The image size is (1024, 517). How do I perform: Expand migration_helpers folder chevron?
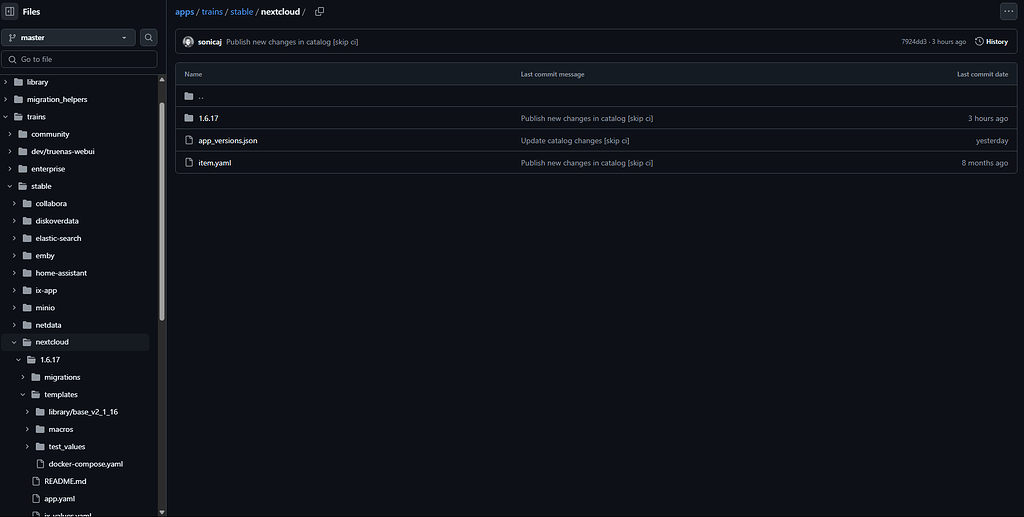click(x=6, y=99)
